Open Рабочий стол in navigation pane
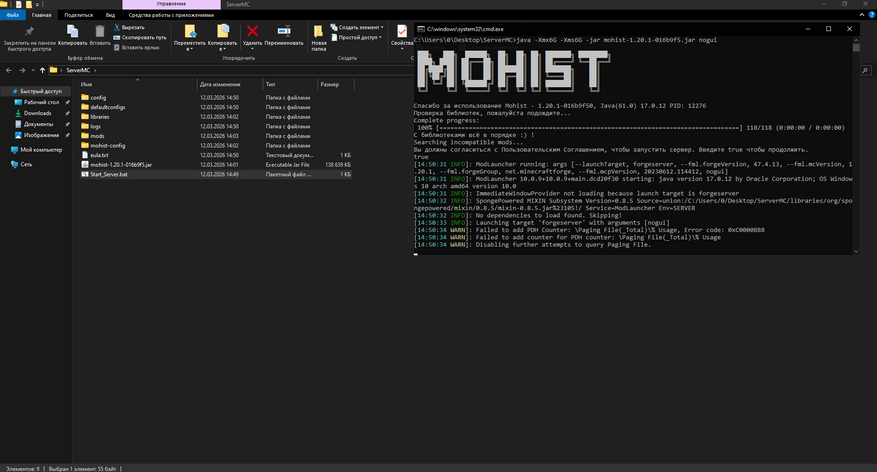The height and width of the screenshot is (472, 877). tap(37, 102)
